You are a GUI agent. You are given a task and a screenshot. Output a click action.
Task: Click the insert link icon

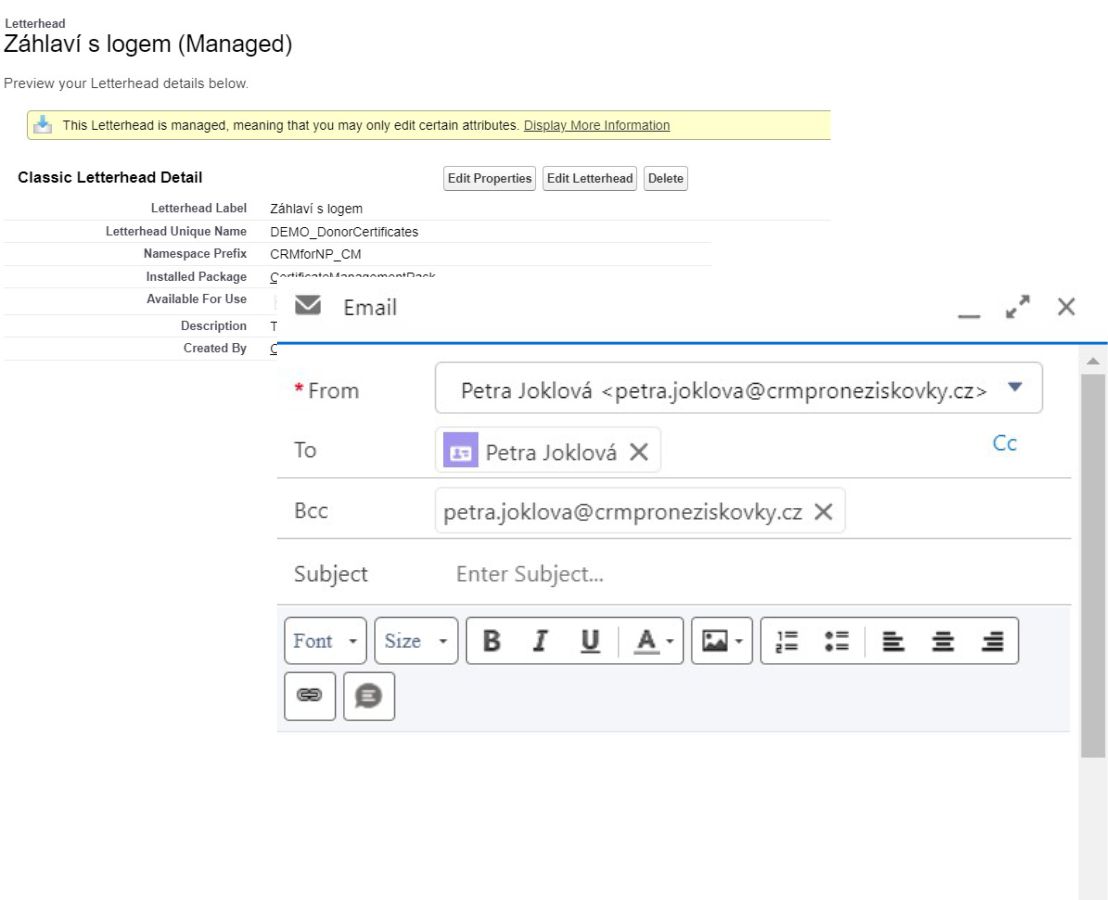pos(309,695)
